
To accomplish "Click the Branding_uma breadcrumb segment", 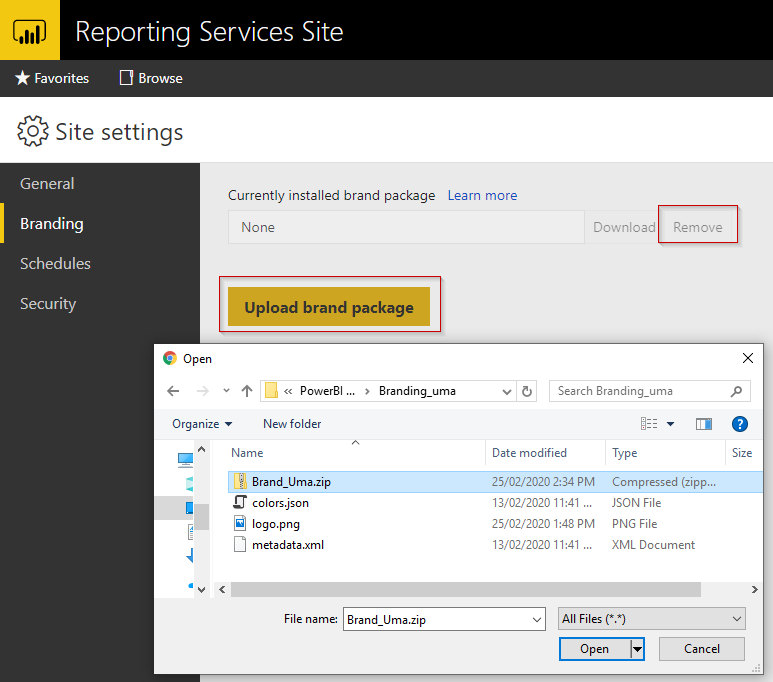I will coord(417,391).
